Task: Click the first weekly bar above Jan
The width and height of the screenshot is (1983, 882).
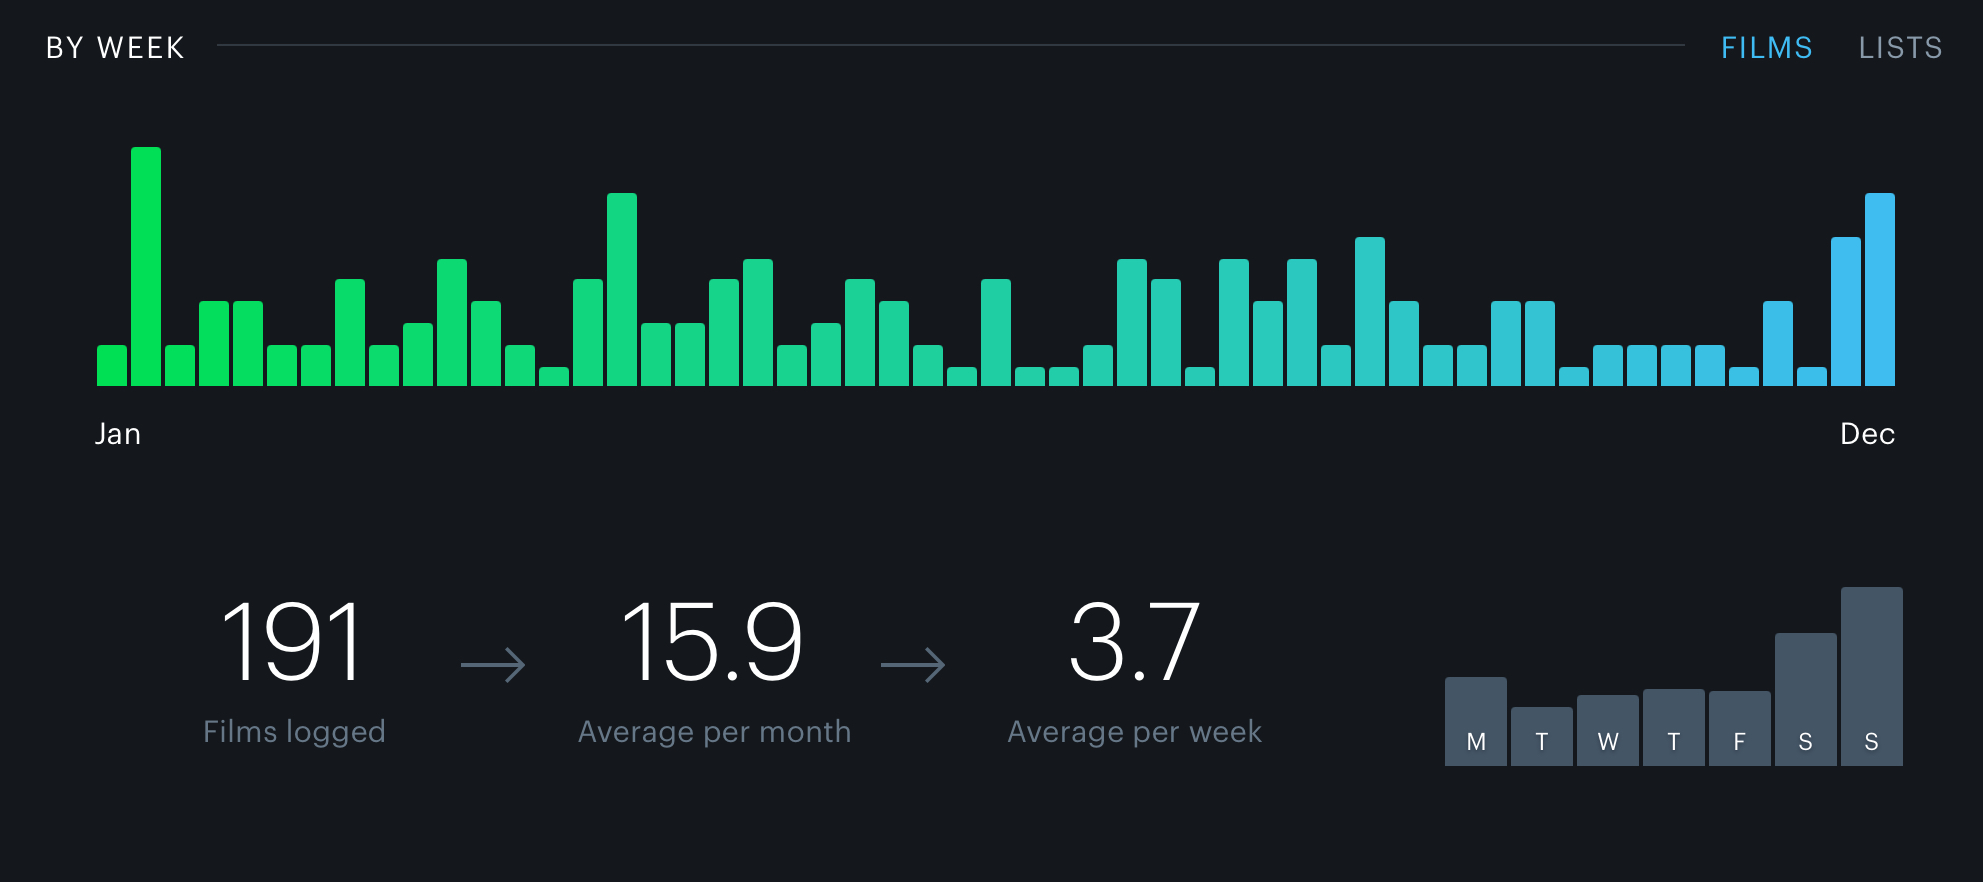Action: [x=112, y=366]
